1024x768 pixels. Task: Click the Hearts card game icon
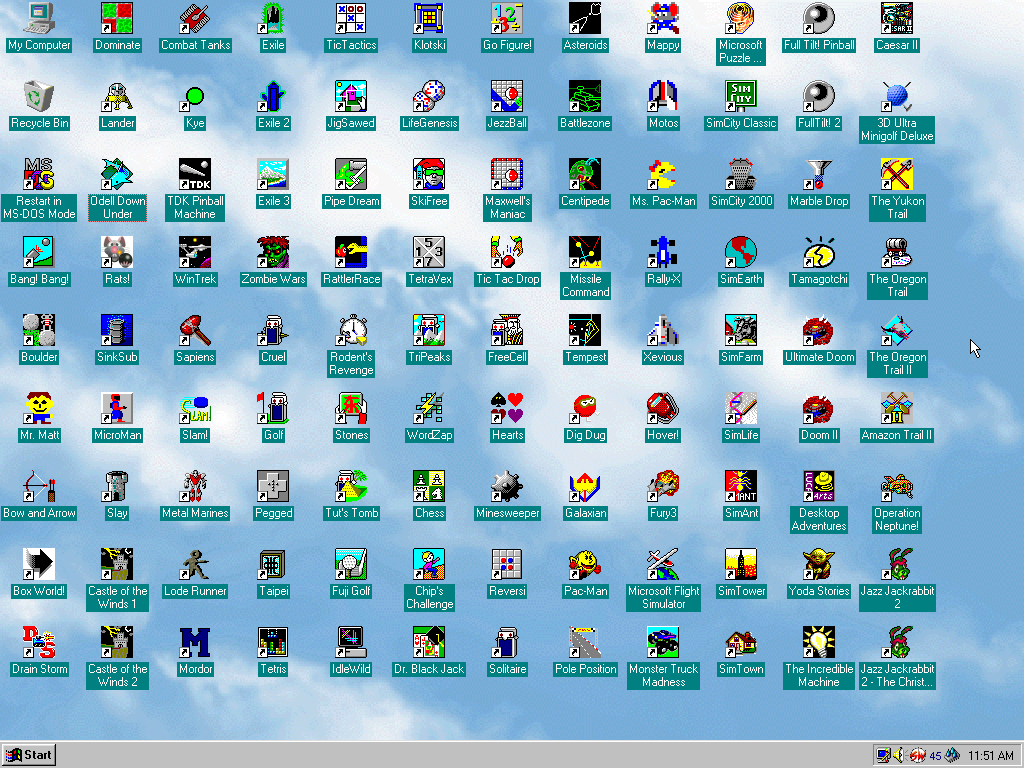[507, 408]
